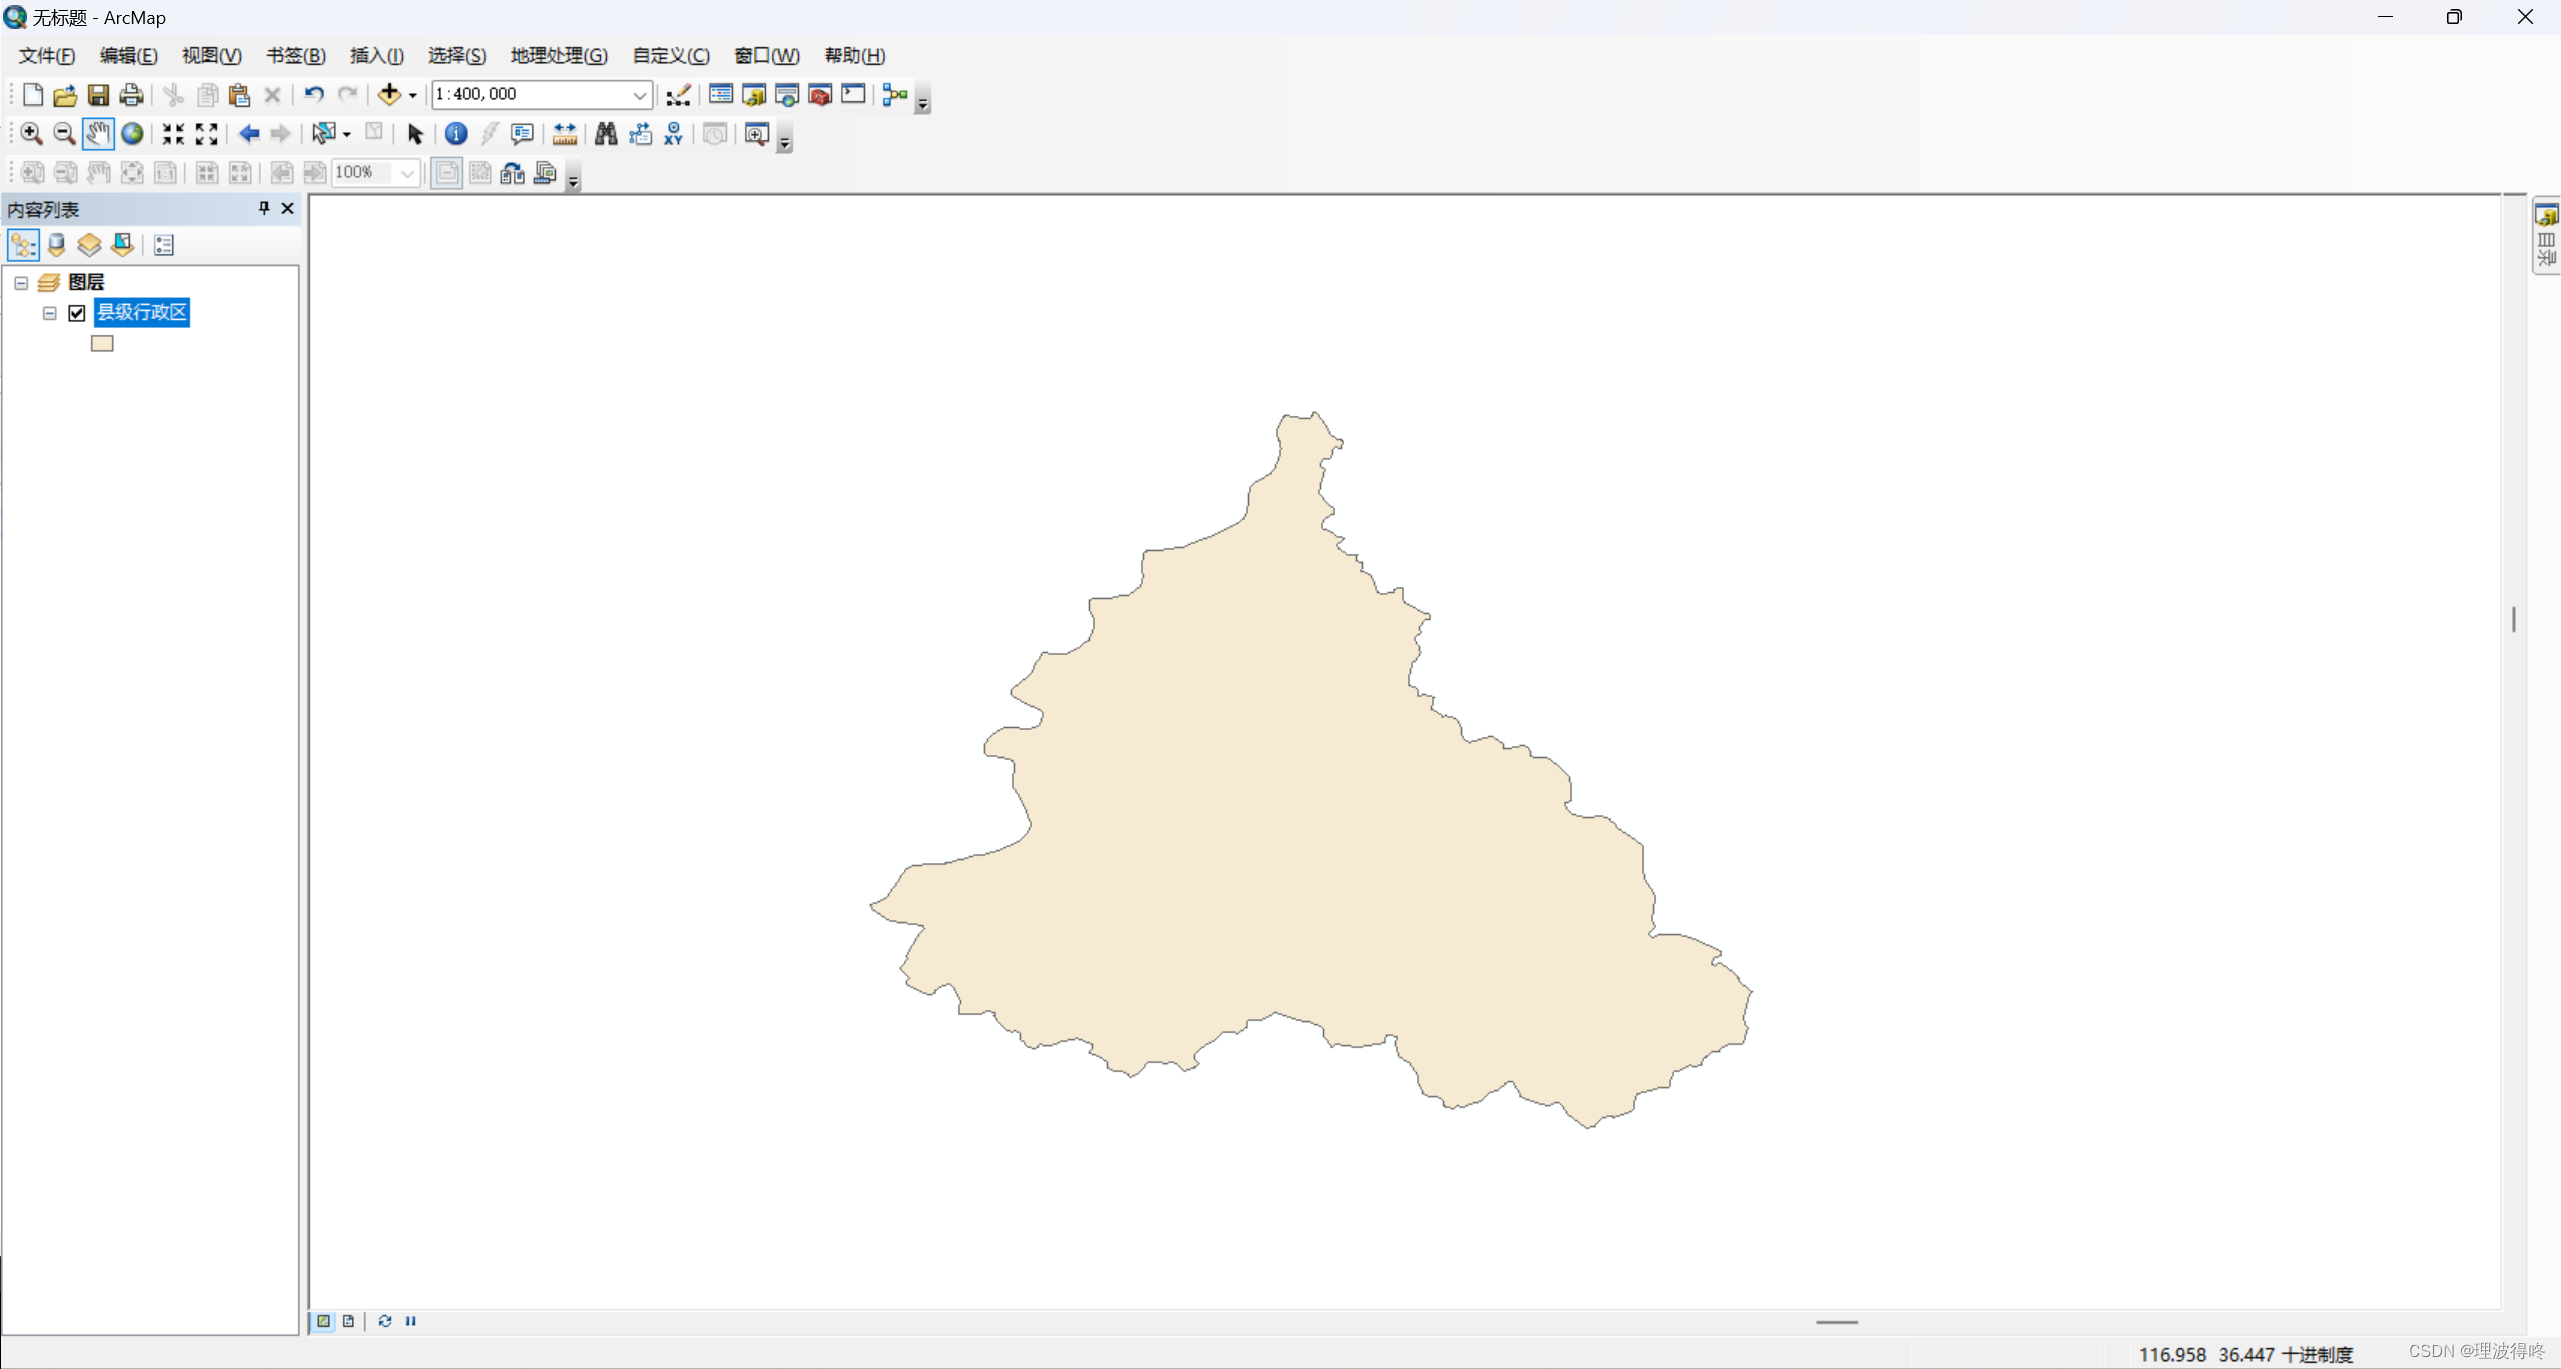Screen dimensions: 2561x1369
Task: Select the Zoom In tool
Action: 31,134
